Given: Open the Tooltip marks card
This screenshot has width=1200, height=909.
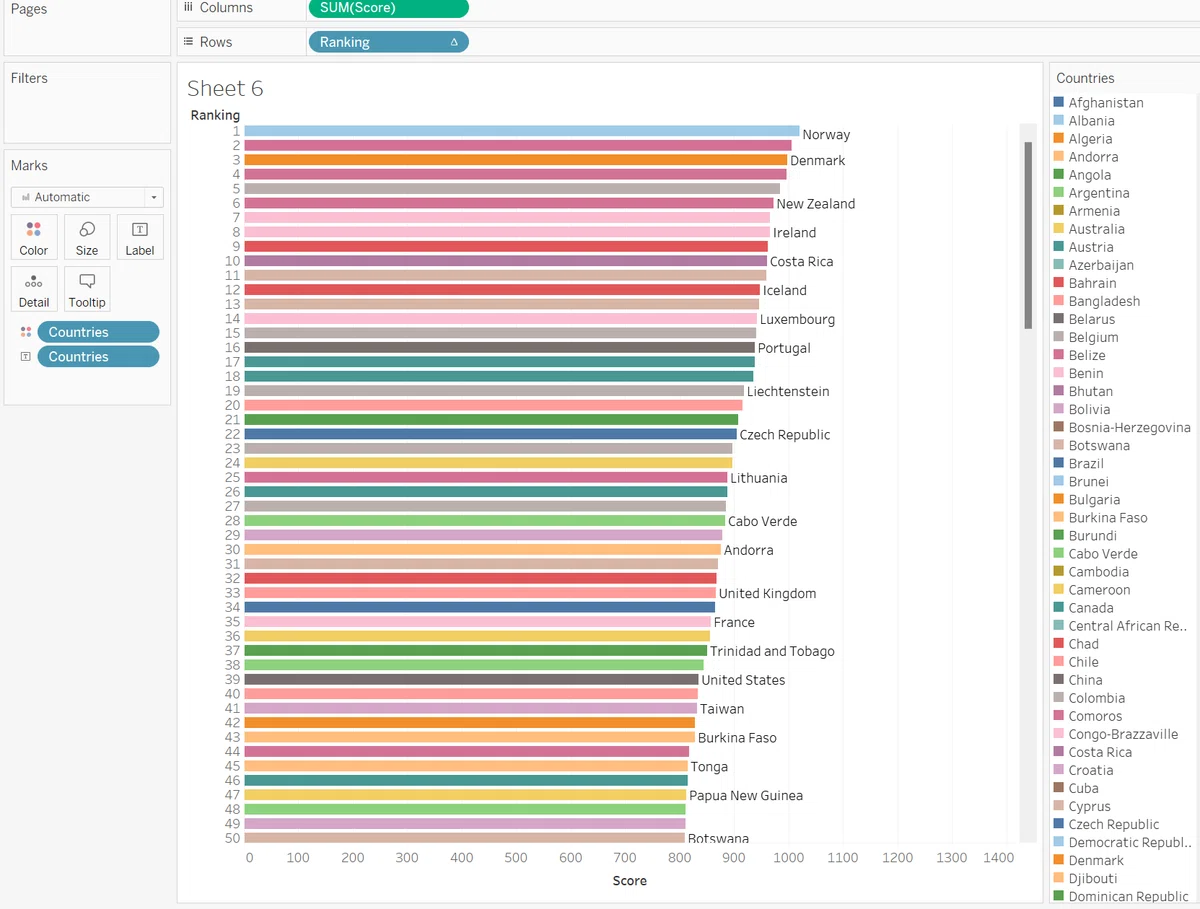Looking at the screenshot, I should pyautogui.click(x=87, y=290).
